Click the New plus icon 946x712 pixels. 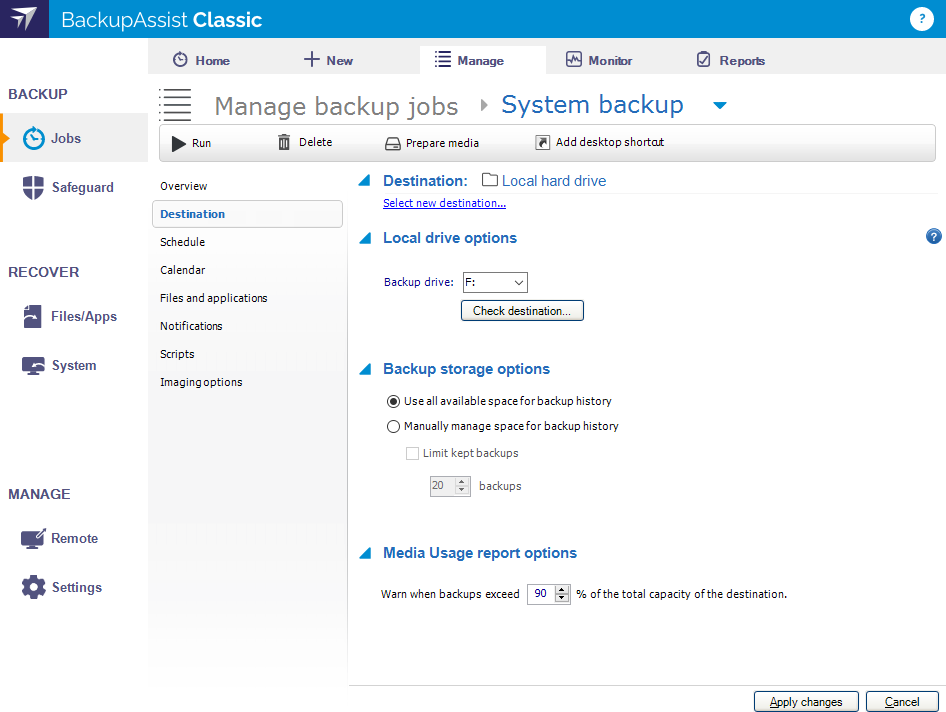(311, 59)
